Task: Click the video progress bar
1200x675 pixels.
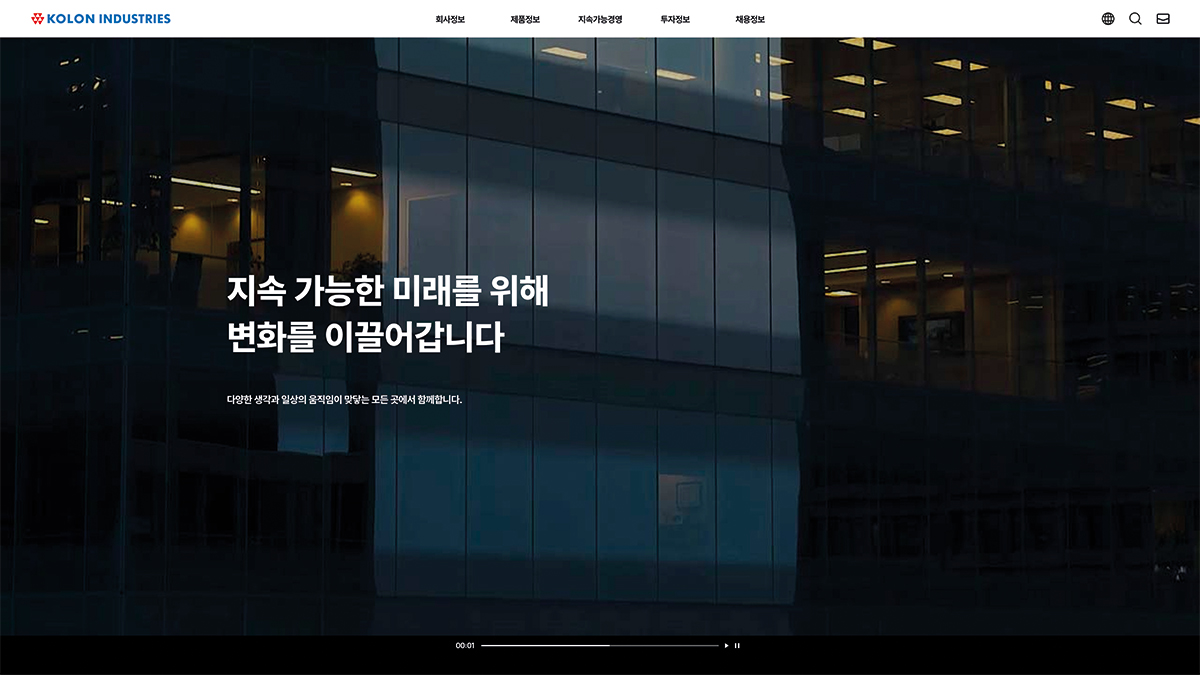Action: coord(599,645)
